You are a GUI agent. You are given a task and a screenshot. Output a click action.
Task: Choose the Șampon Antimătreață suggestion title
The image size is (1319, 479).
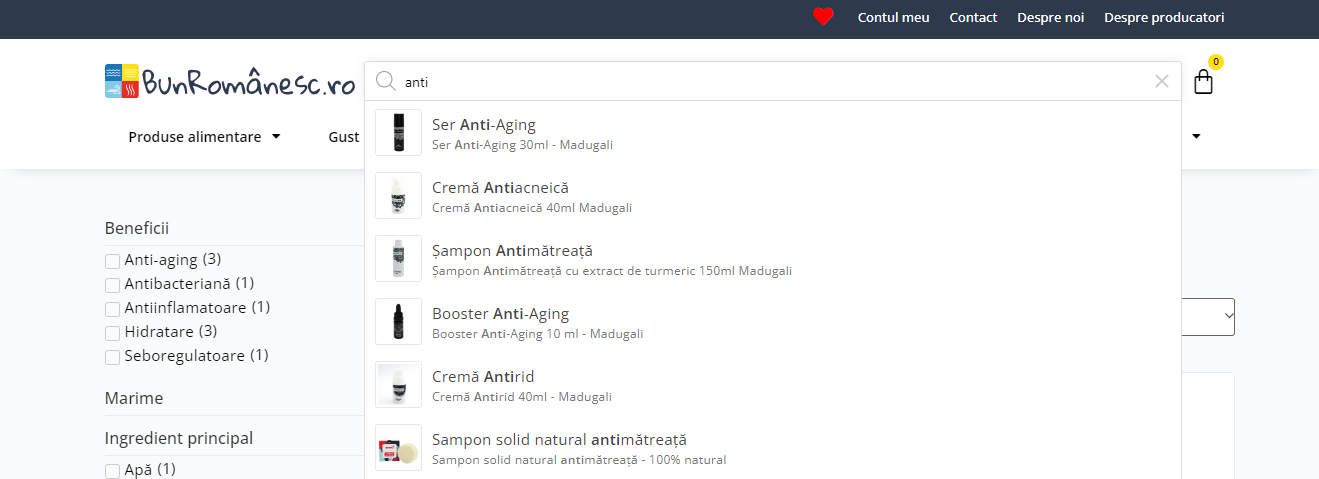(x=512, y=251)
